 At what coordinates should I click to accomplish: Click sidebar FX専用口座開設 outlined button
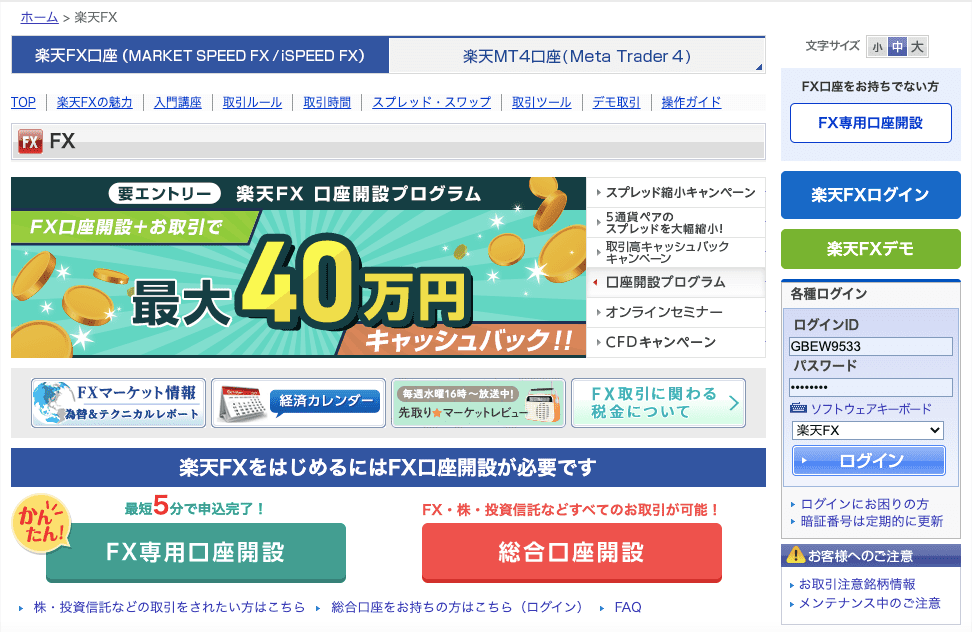[x=870, y=123]
